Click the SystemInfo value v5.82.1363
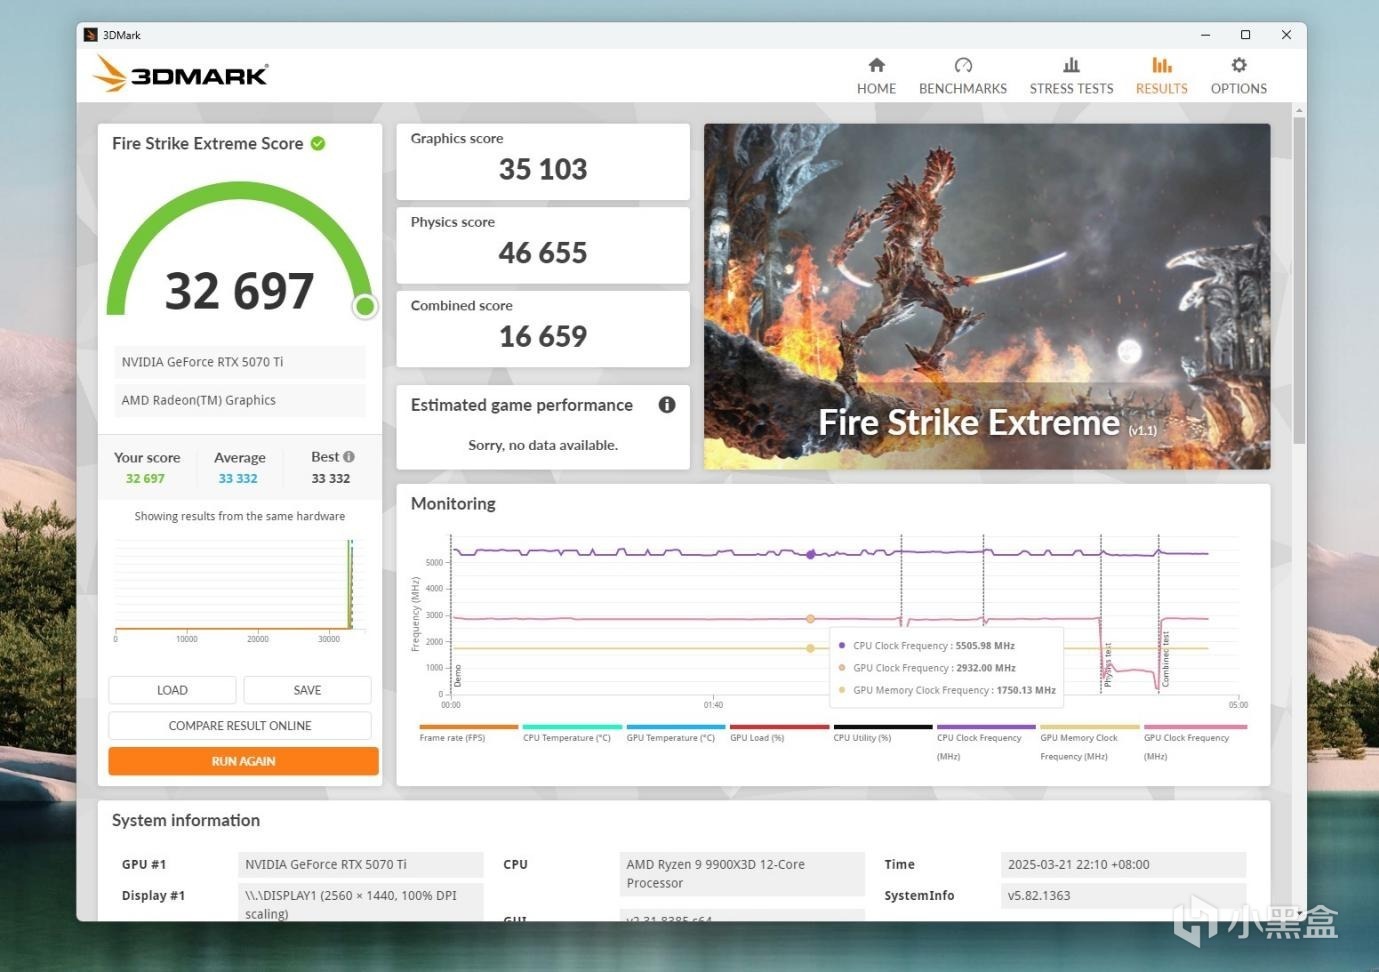Viewport: 1379px width, 972px height. [x=1124, y=896]
